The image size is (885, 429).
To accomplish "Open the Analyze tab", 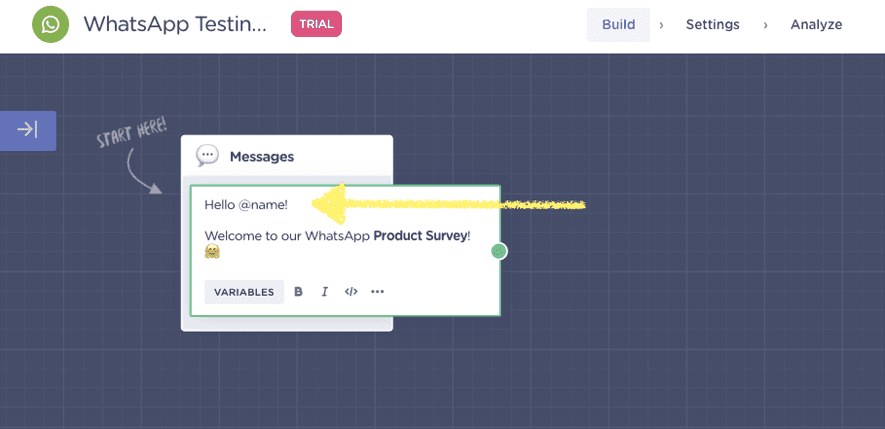I will pyautogui.click(x=816, y=25).
